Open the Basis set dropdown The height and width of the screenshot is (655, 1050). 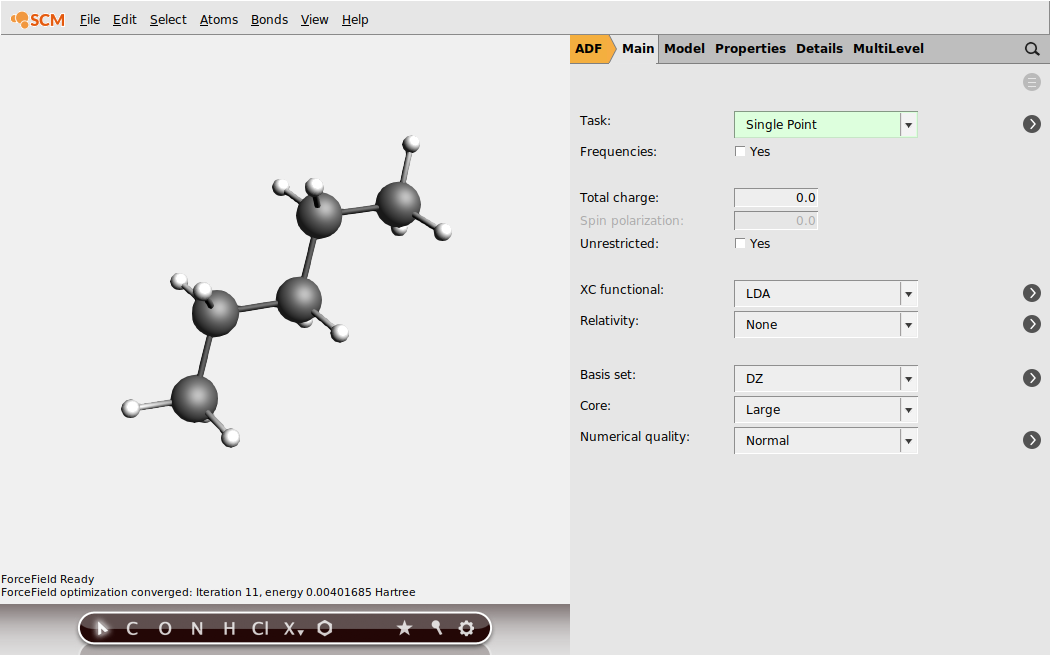pyautogui.click(x=825, y=379)
